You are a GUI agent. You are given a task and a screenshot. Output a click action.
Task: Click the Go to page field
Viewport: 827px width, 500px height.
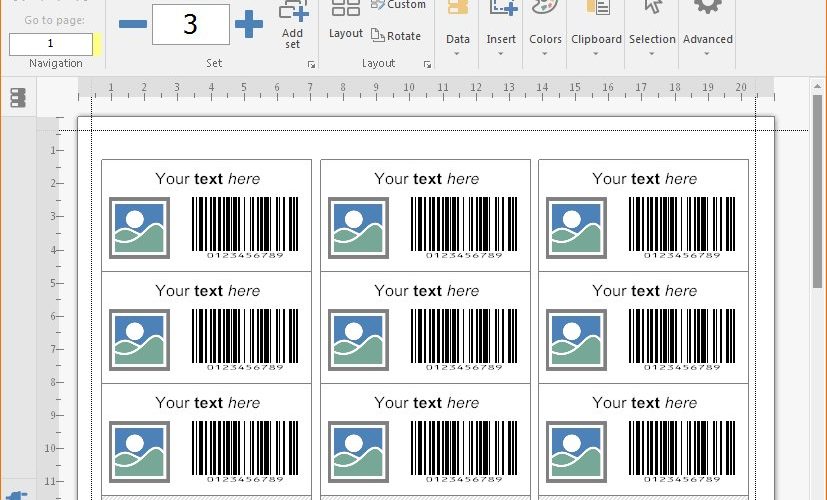tap(51, 44)
